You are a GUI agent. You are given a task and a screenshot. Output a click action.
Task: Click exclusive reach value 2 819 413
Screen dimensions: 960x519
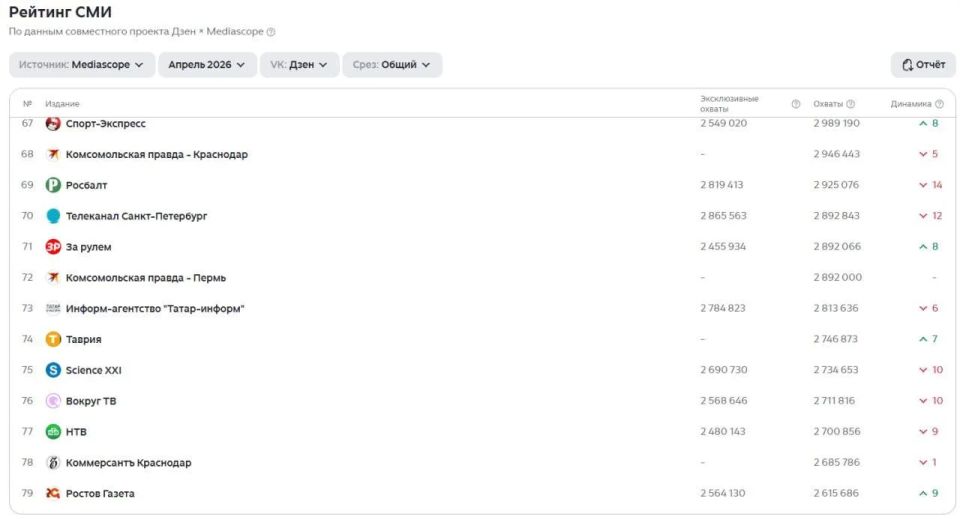(x=722, y=184)
